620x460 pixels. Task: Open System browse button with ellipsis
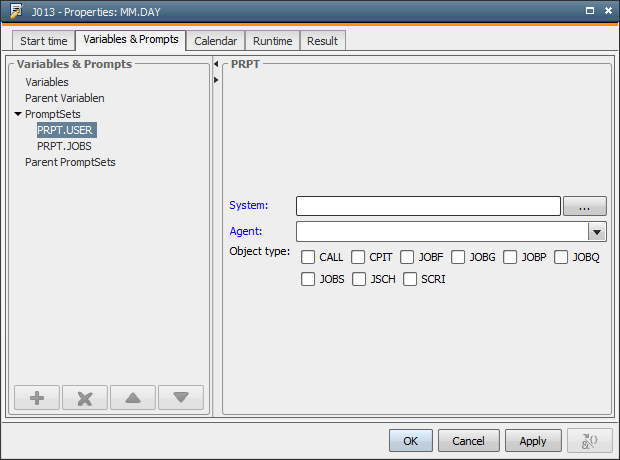[585, 205]
